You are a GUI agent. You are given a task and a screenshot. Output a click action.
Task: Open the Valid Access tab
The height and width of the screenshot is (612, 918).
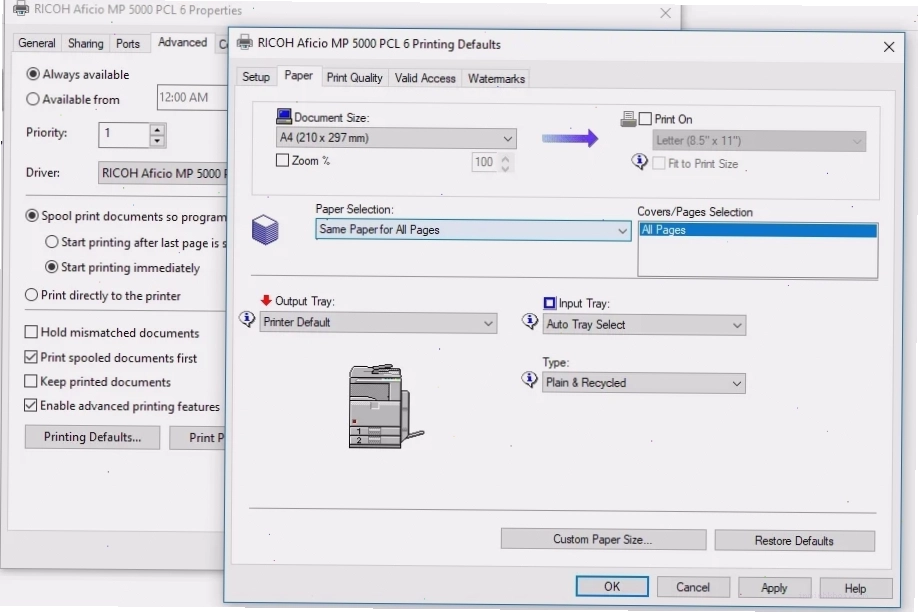tap(425, 78)
